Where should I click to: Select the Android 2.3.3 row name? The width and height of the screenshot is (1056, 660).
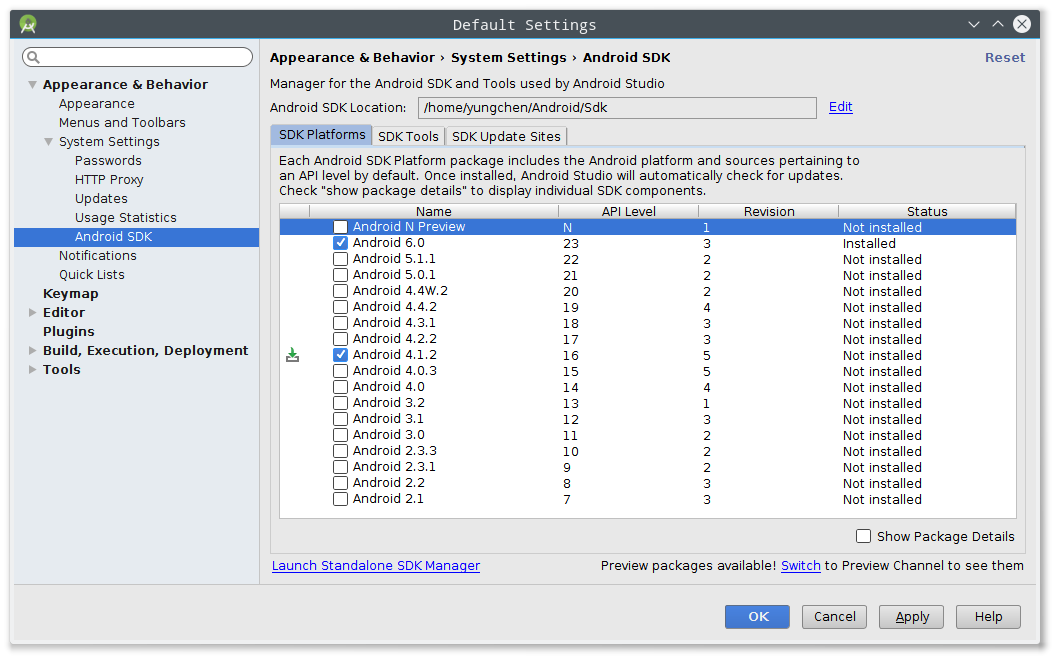395,451
